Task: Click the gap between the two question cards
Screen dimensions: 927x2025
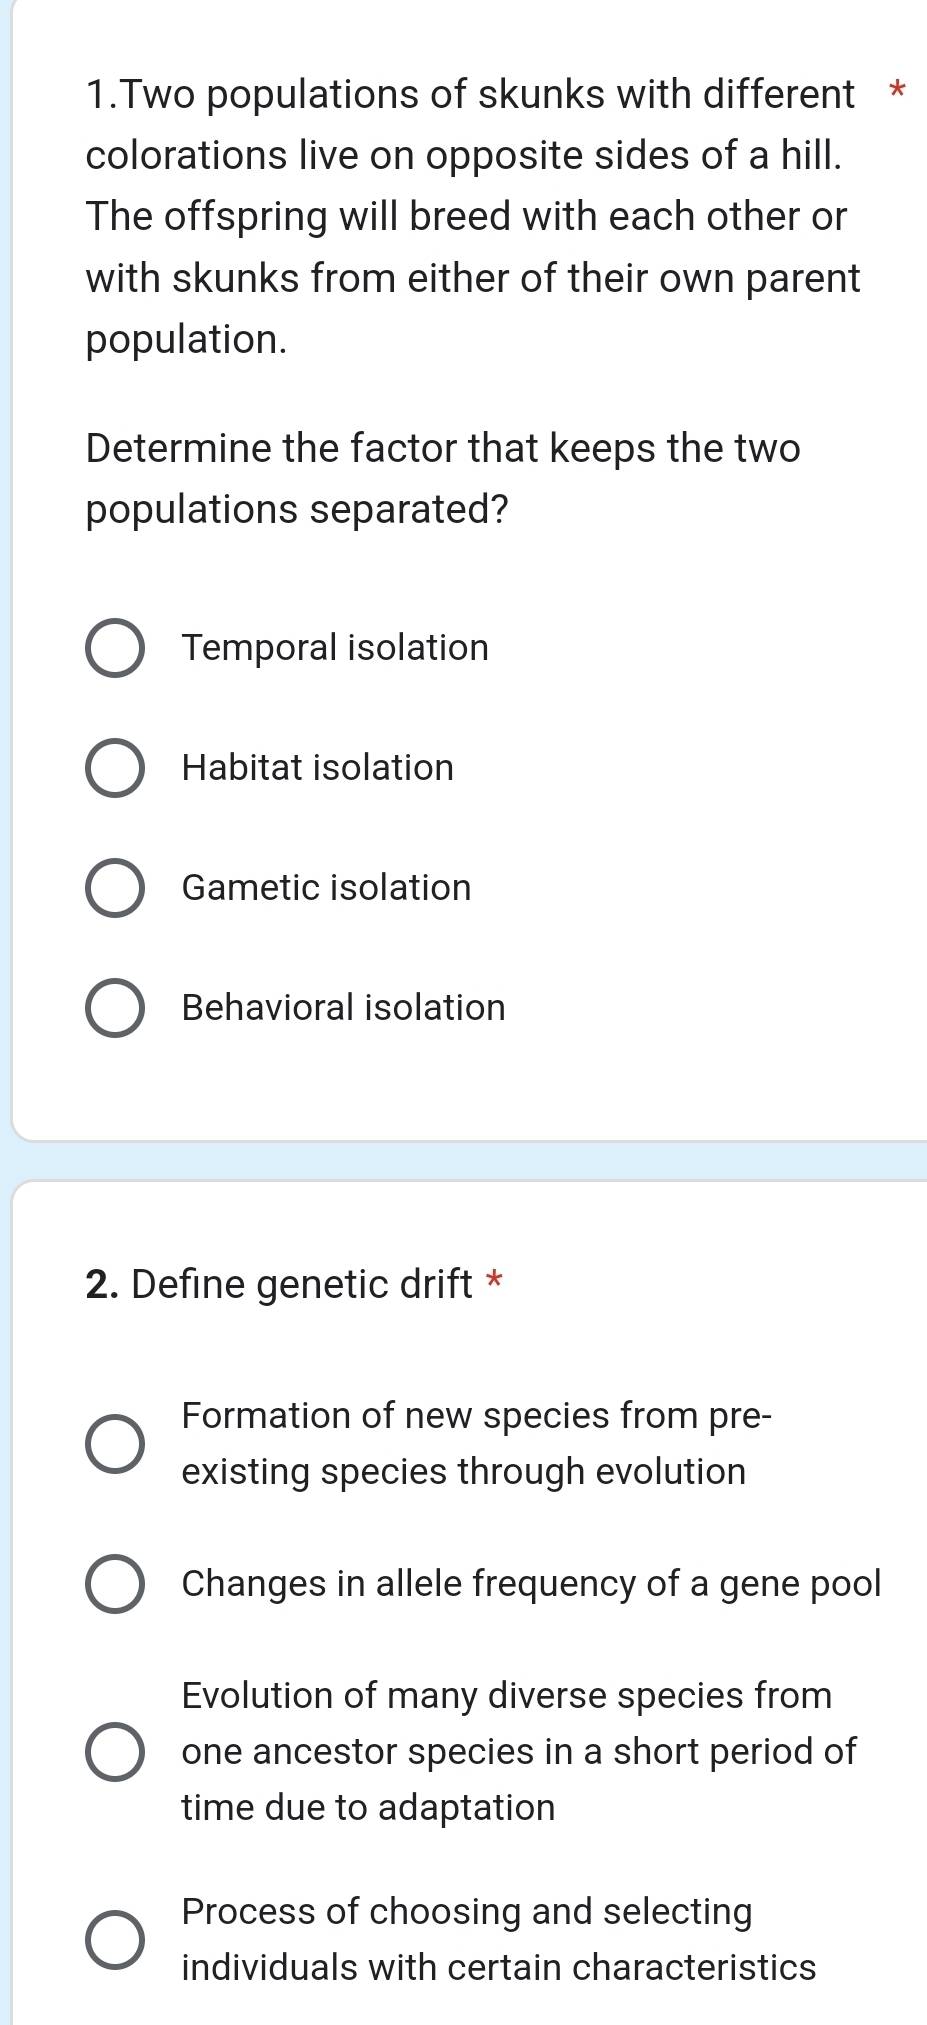Action: [463, 1160]
